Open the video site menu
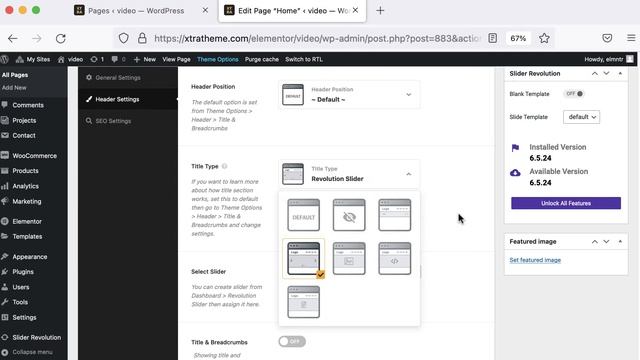 pyautogui.click(x=70, y=59)
